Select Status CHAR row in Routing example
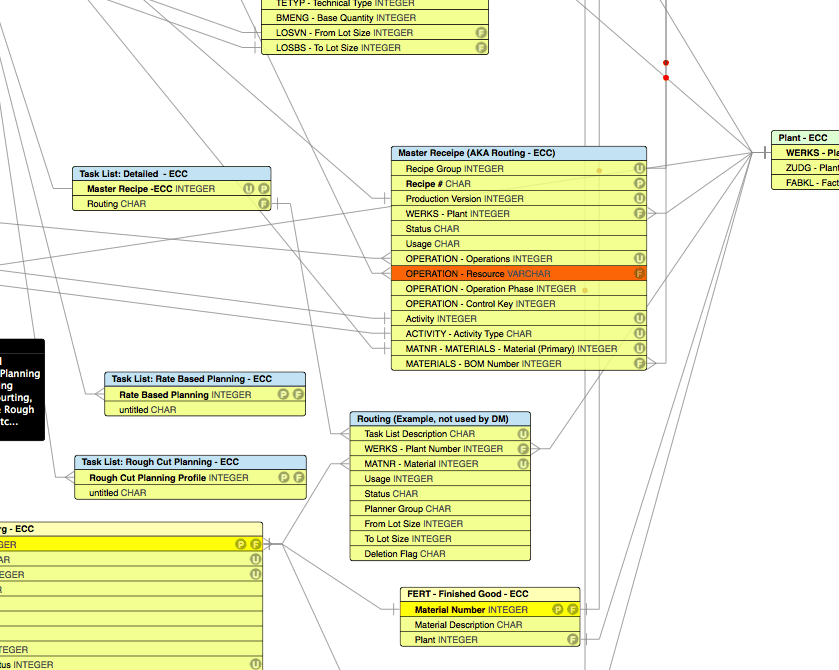Screen dimensions: 839x670 (x=440, y=493)
